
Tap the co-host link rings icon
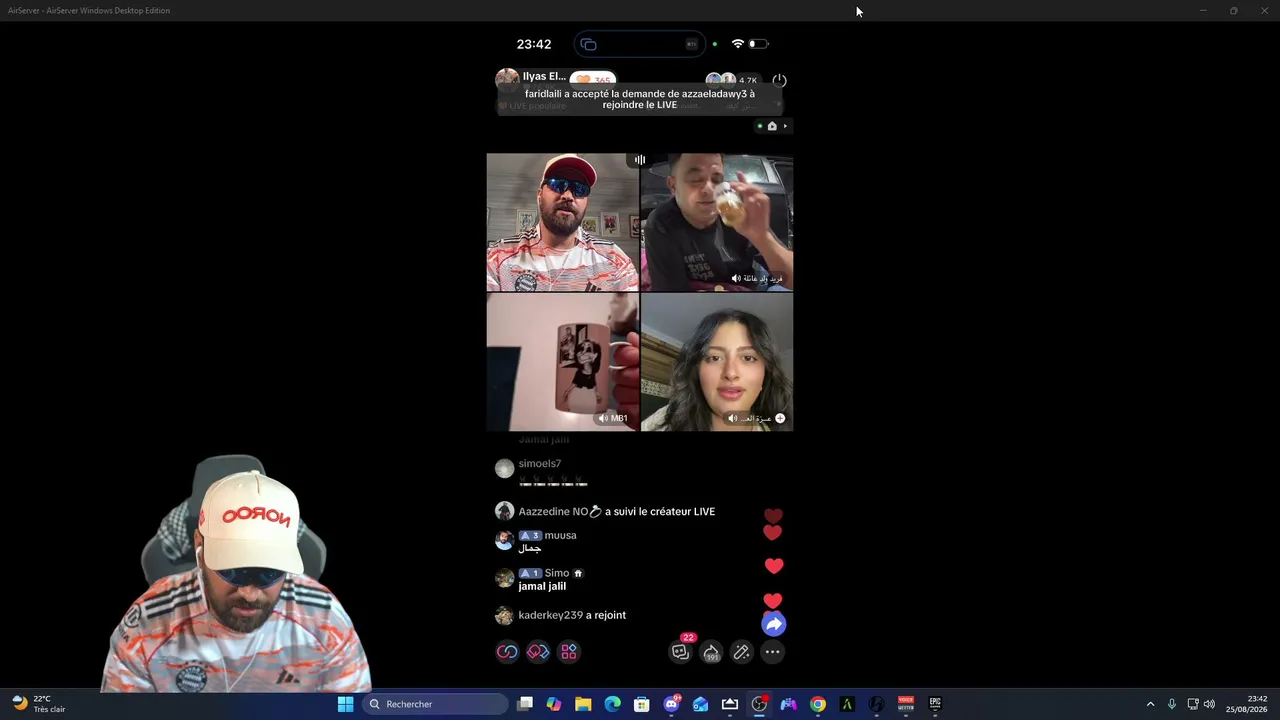click(507, 652)
